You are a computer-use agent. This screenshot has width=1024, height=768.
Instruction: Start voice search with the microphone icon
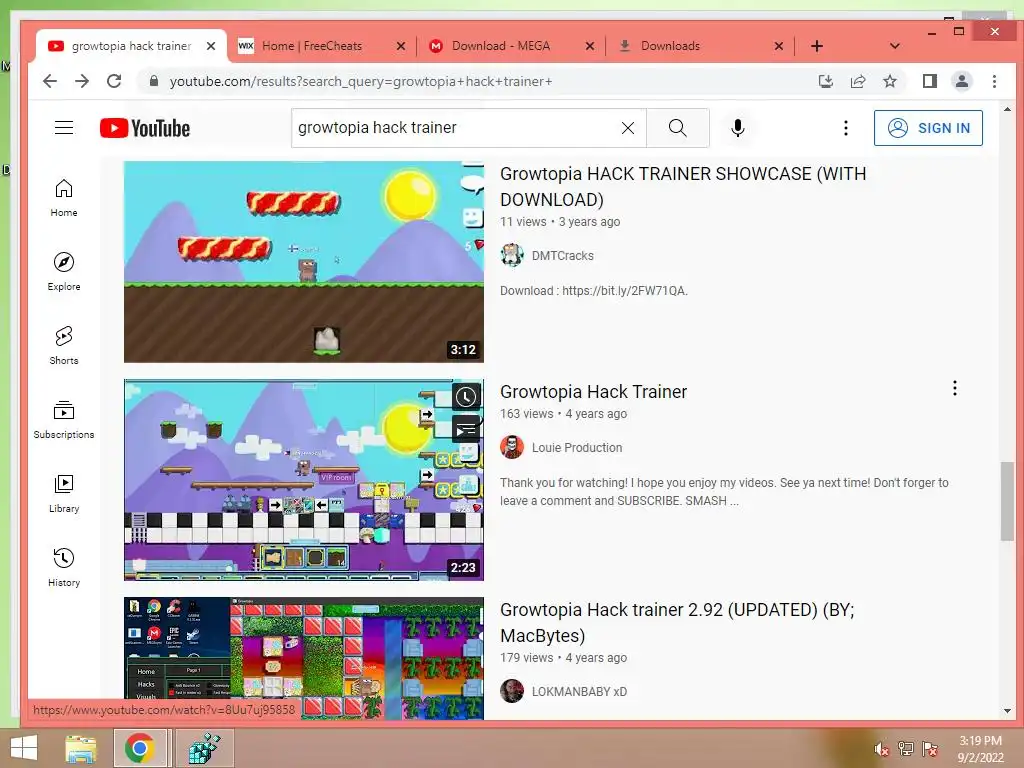(737, 128)
